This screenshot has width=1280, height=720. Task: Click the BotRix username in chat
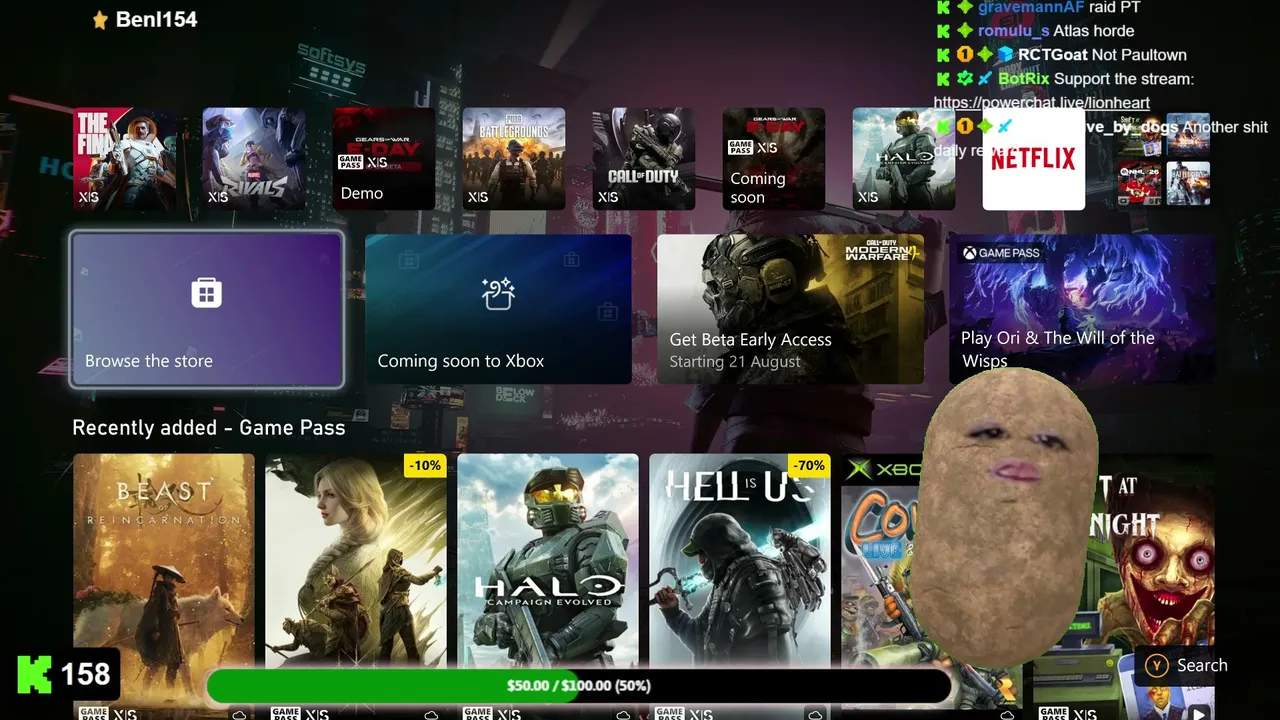coord(1024,79)
